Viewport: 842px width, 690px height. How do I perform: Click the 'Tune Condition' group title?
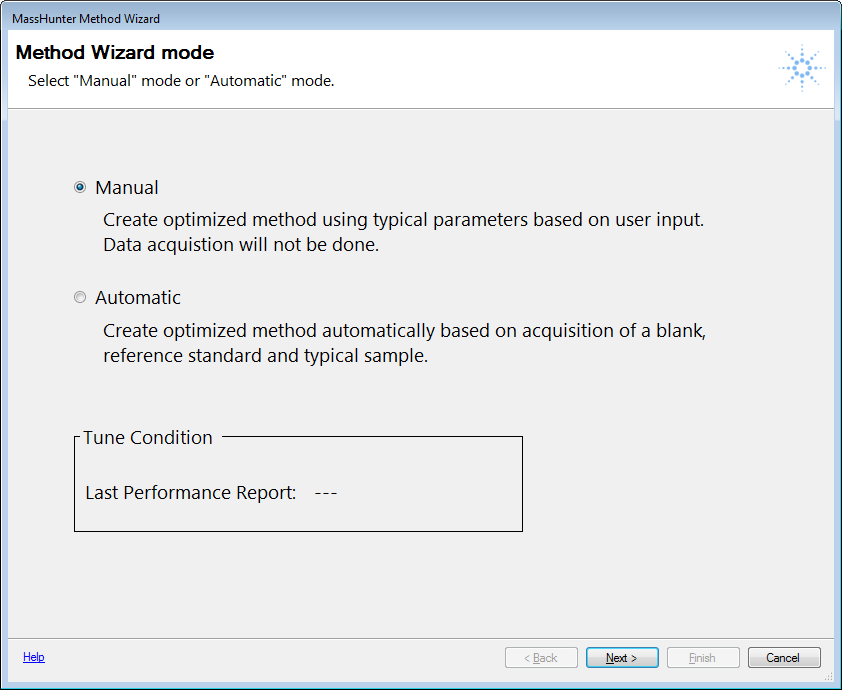click(148, 438)
